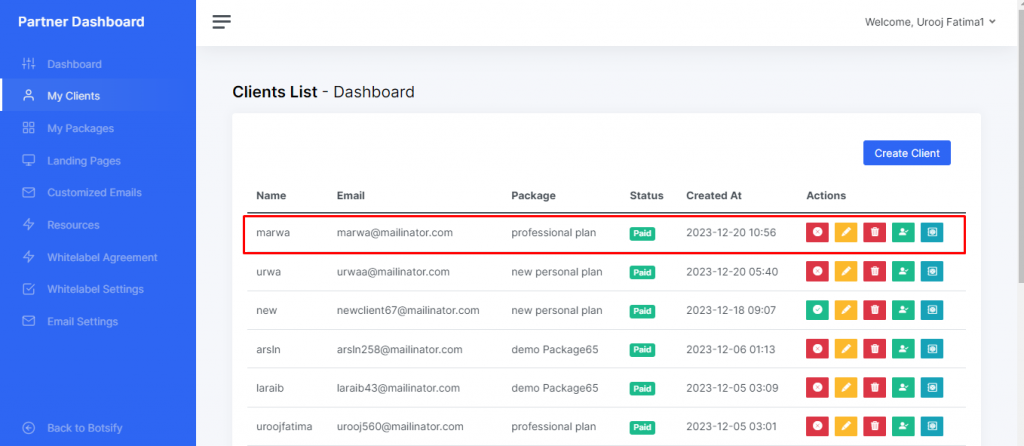Click the Partner Dashboard title

click(x=81, y=22)
